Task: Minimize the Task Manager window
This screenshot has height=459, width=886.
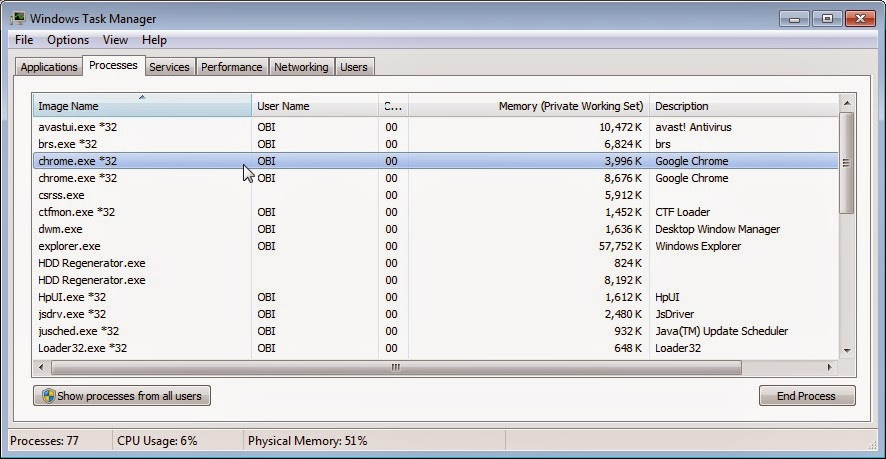Action: coord(795,19)
